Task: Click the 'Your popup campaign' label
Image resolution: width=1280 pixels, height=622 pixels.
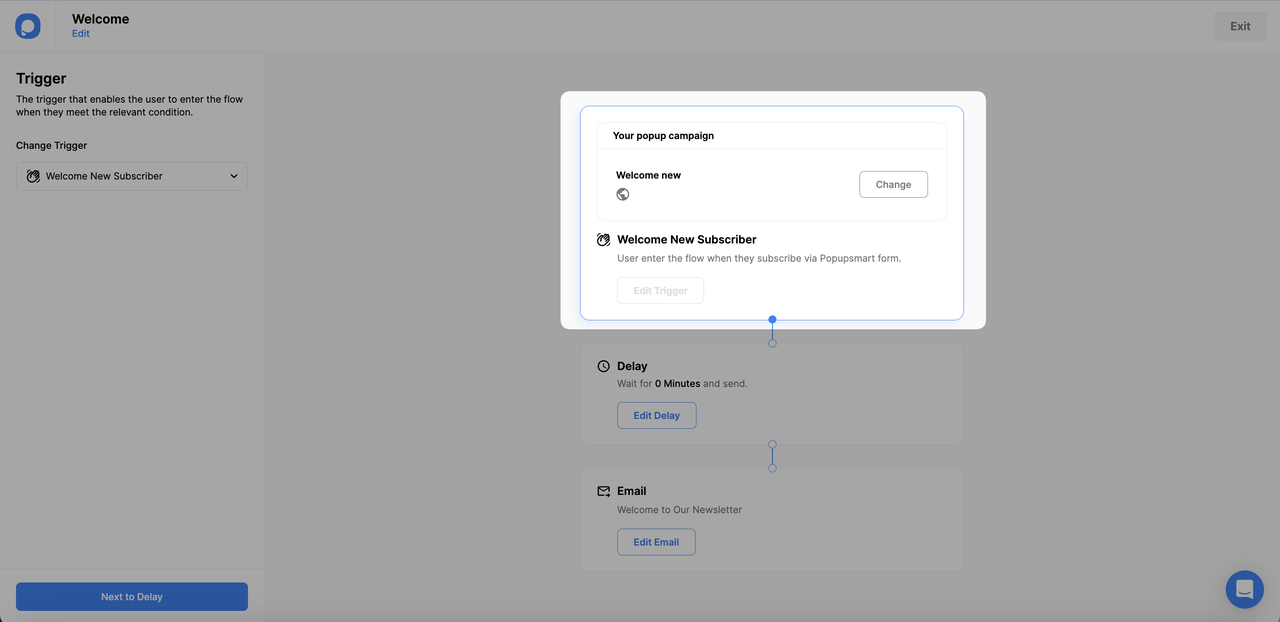Action: [663, 135]
